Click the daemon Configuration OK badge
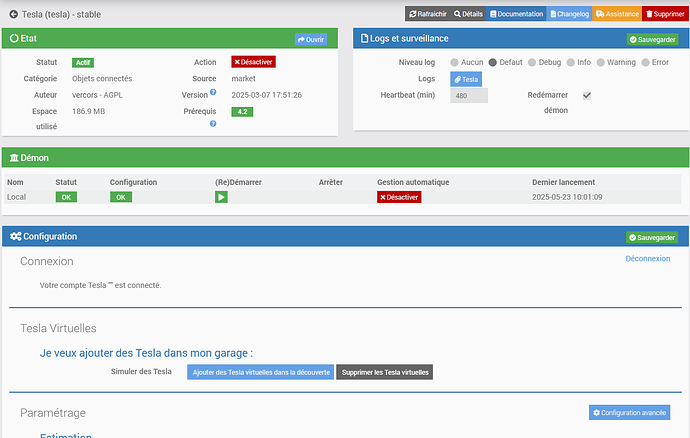The height and width of the screenshot is (438, 690). pyautogui.click(x=121, y=197)
